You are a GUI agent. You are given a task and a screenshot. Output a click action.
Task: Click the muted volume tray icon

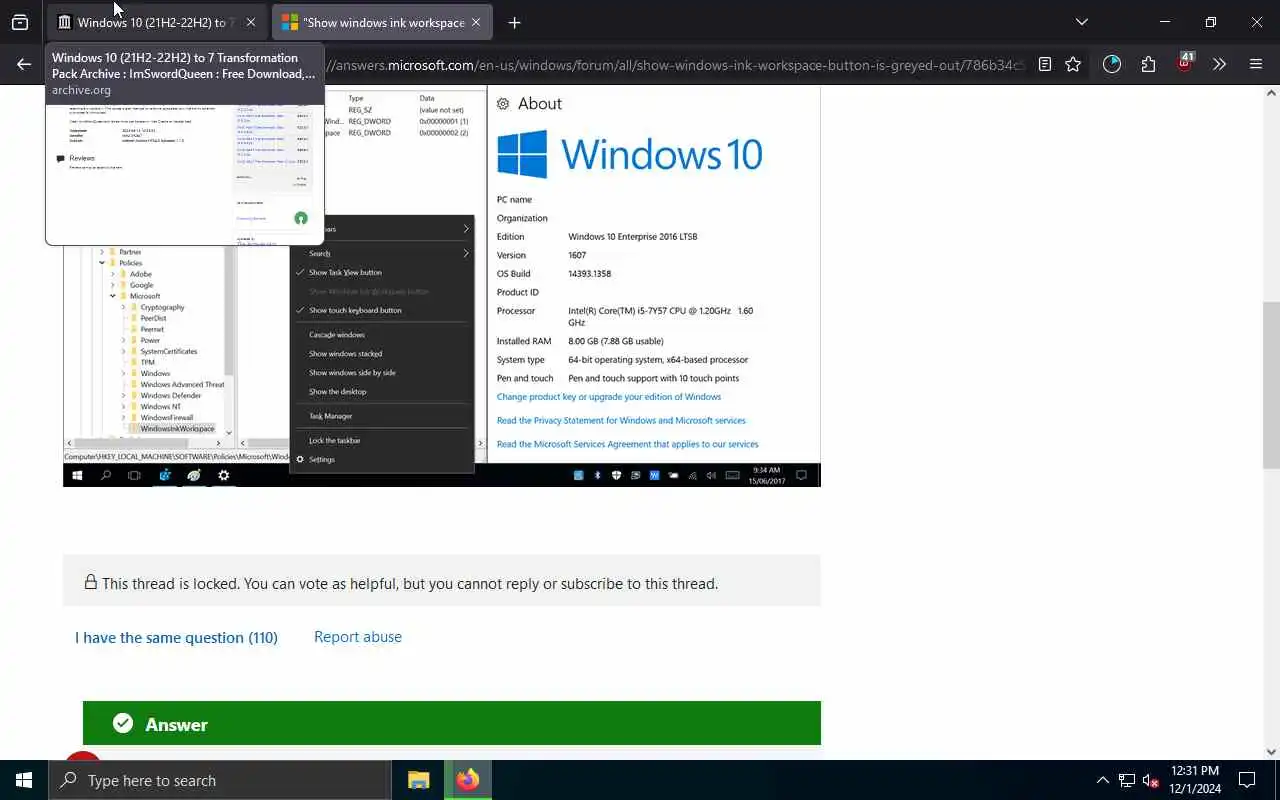[1151, 780]
